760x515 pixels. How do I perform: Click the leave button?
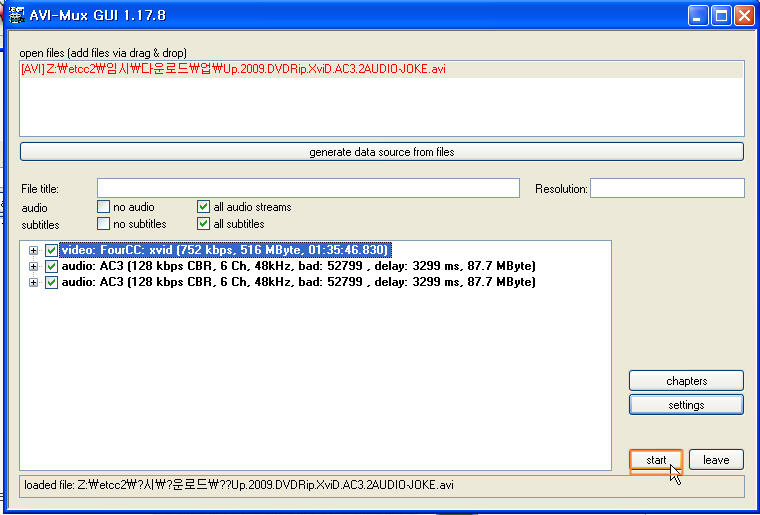716,460
